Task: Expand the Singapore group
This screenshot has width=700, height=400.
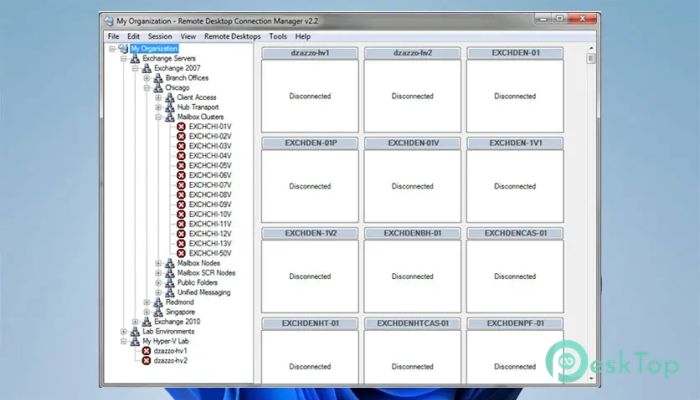Action: (x=147, y=312)
